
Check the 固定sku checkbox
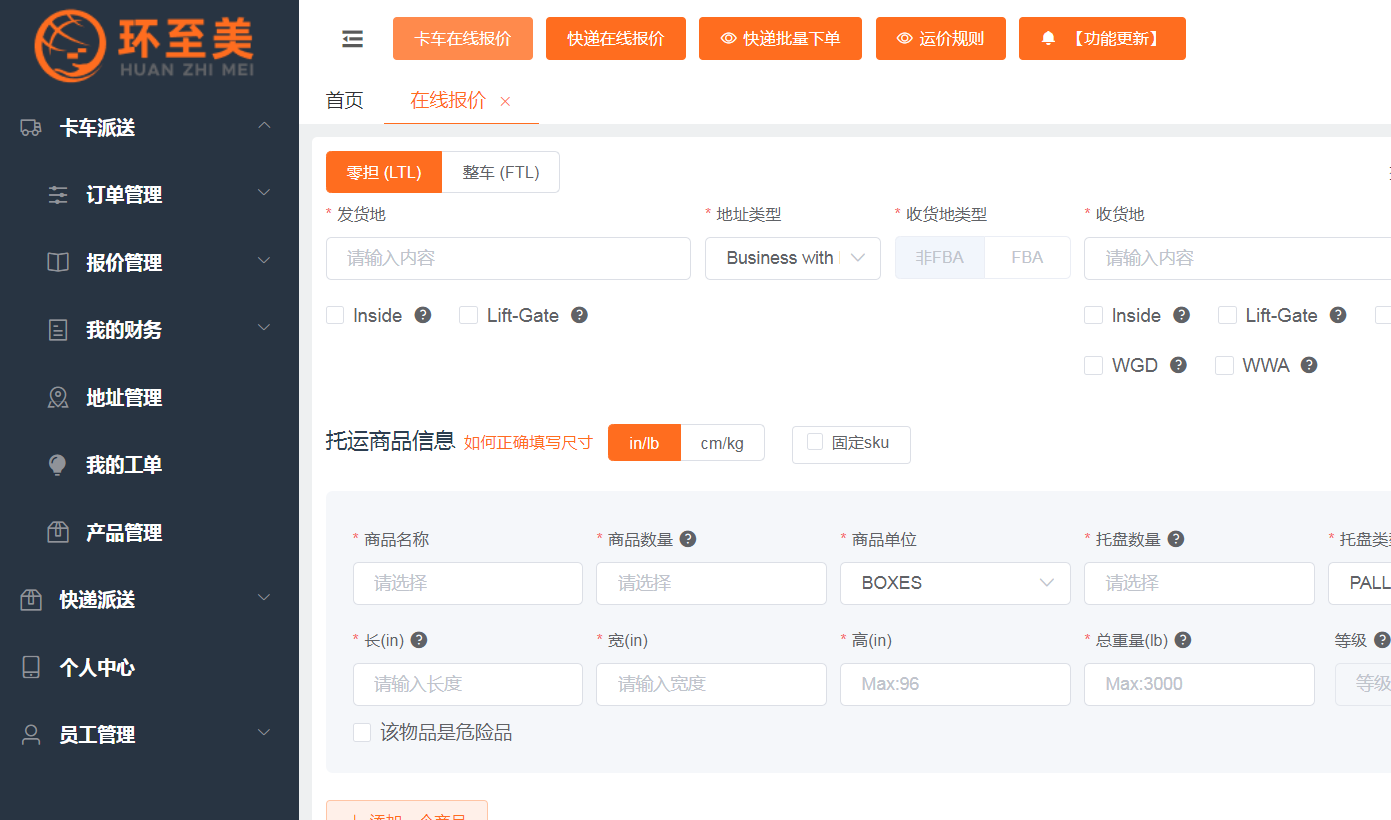815,442
